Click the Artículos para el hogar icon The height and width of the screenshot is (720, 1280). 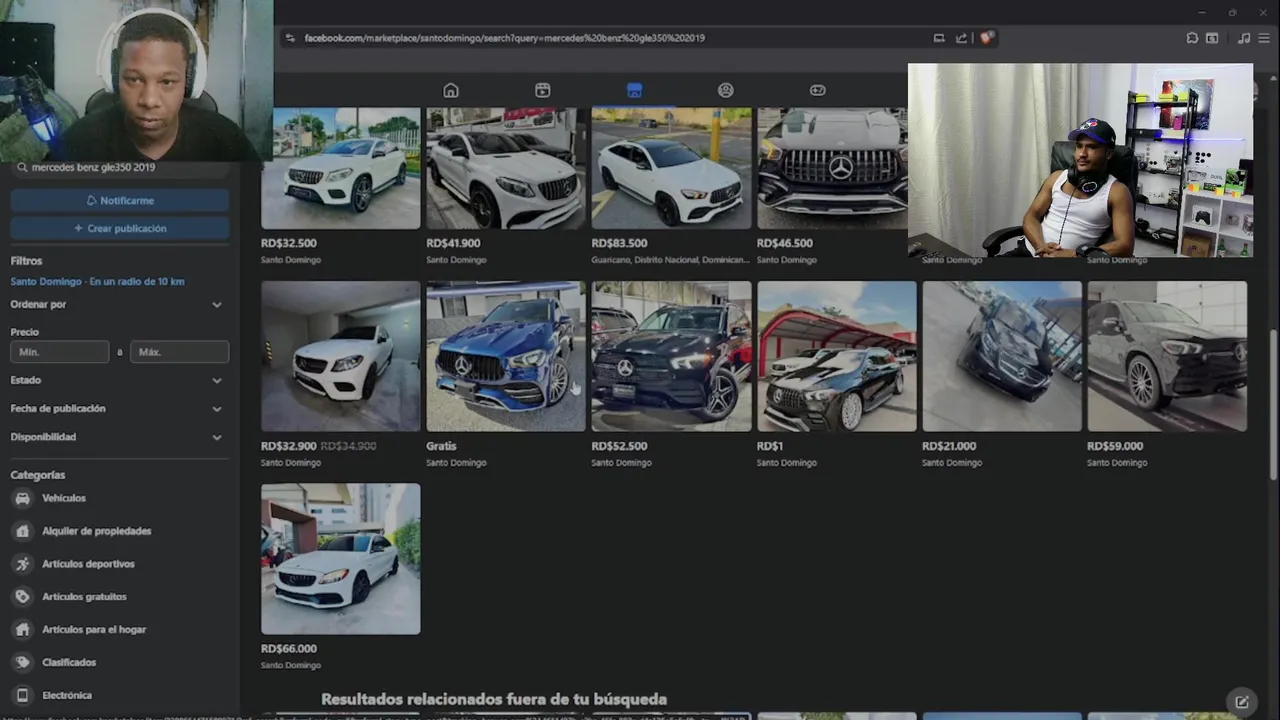tap(23, 630)
